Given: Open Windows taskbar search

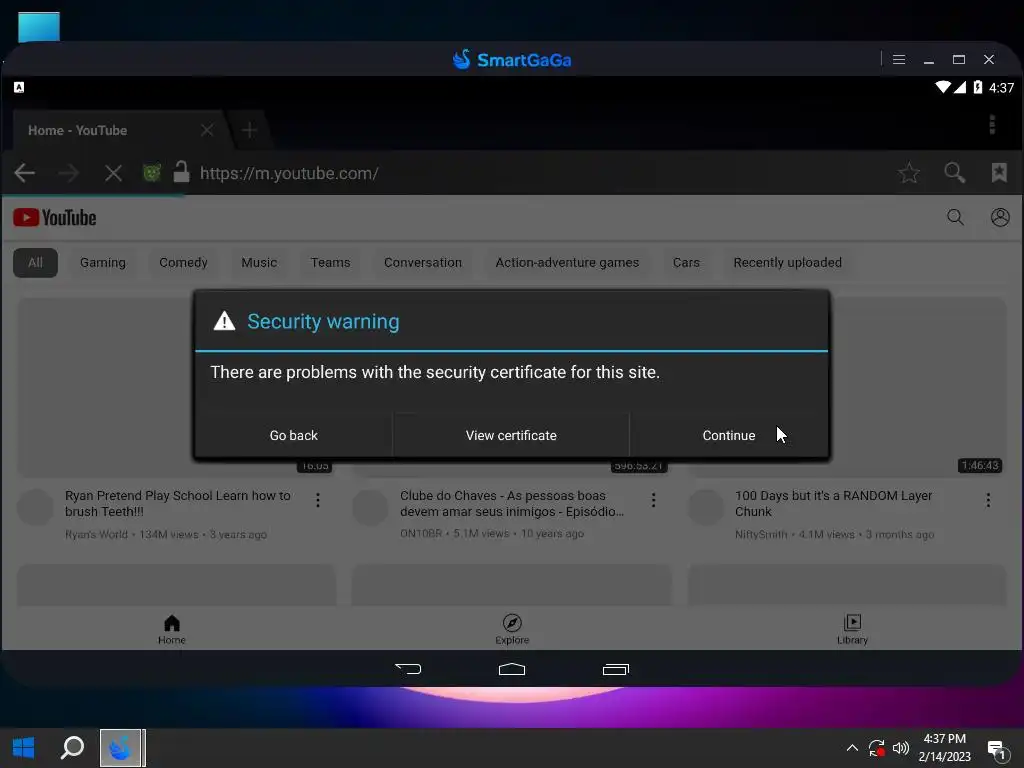Looking at the screenshot, I should [72, 748].
